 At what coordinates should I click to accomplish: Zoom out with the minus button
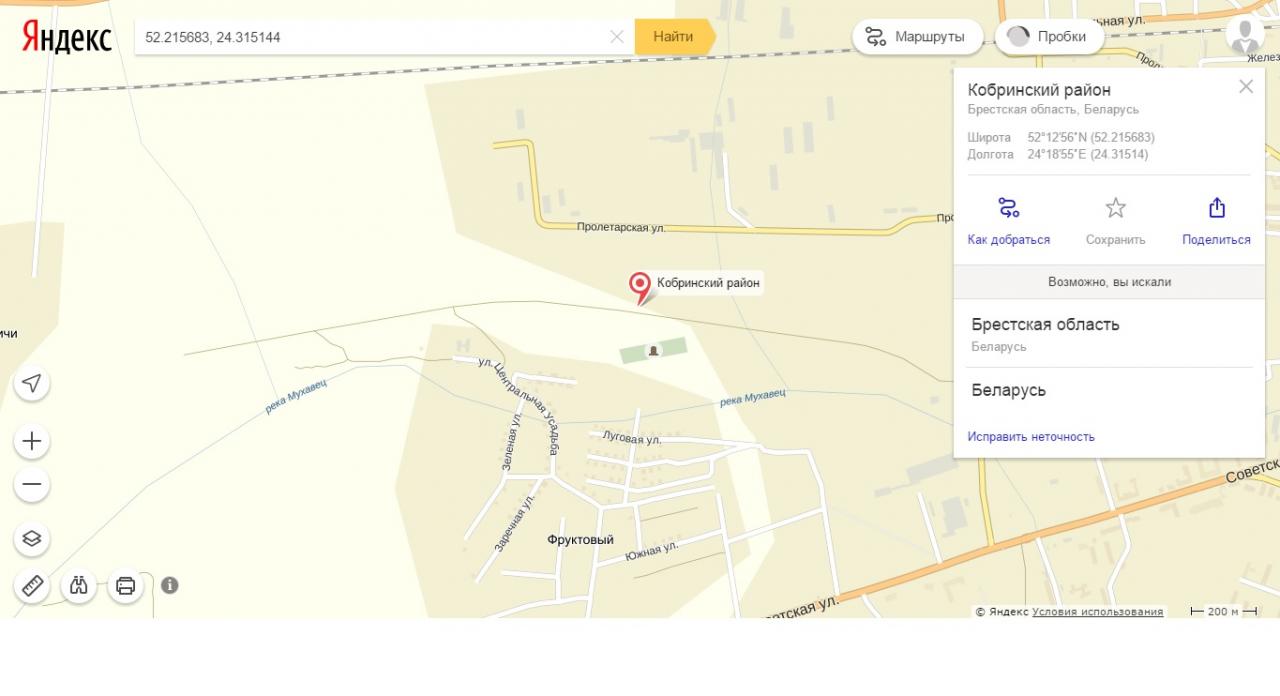pyautogui.click(x=32, y=485)
